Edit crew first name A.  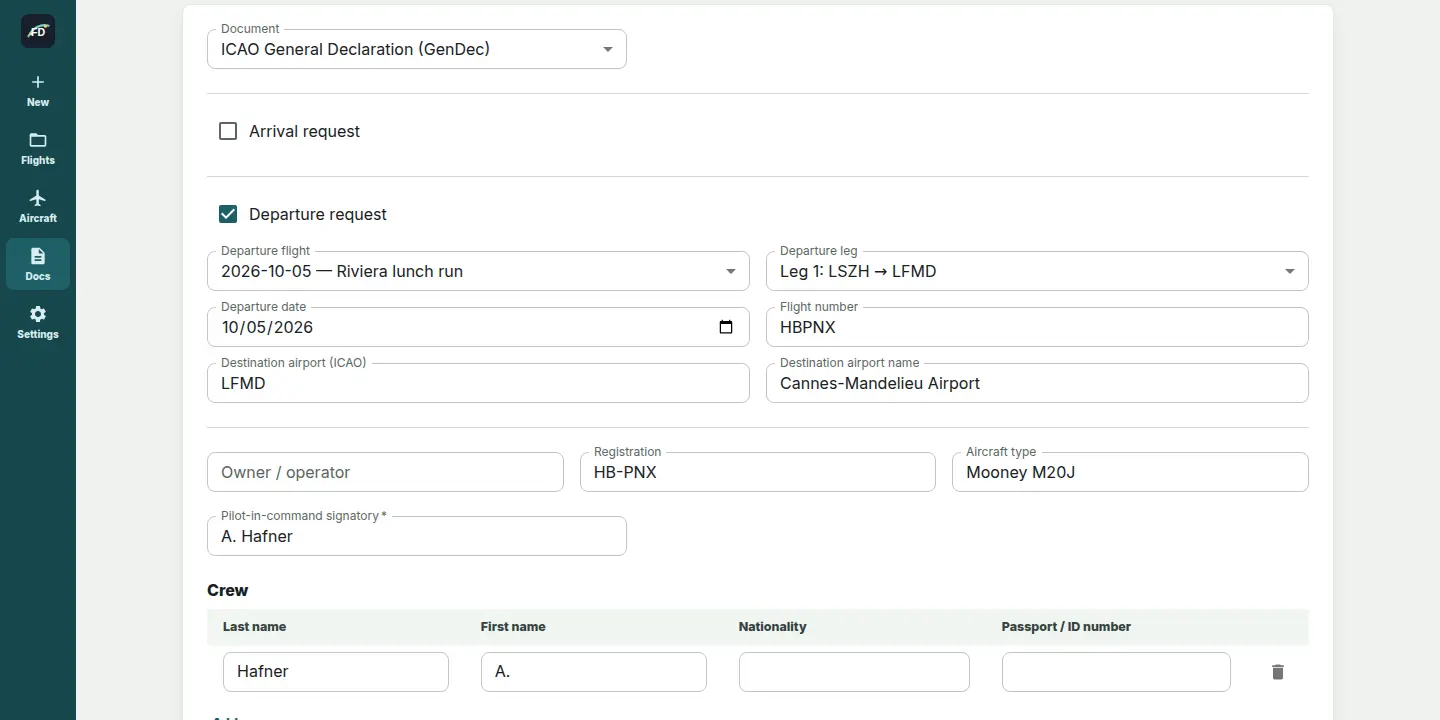594,672
